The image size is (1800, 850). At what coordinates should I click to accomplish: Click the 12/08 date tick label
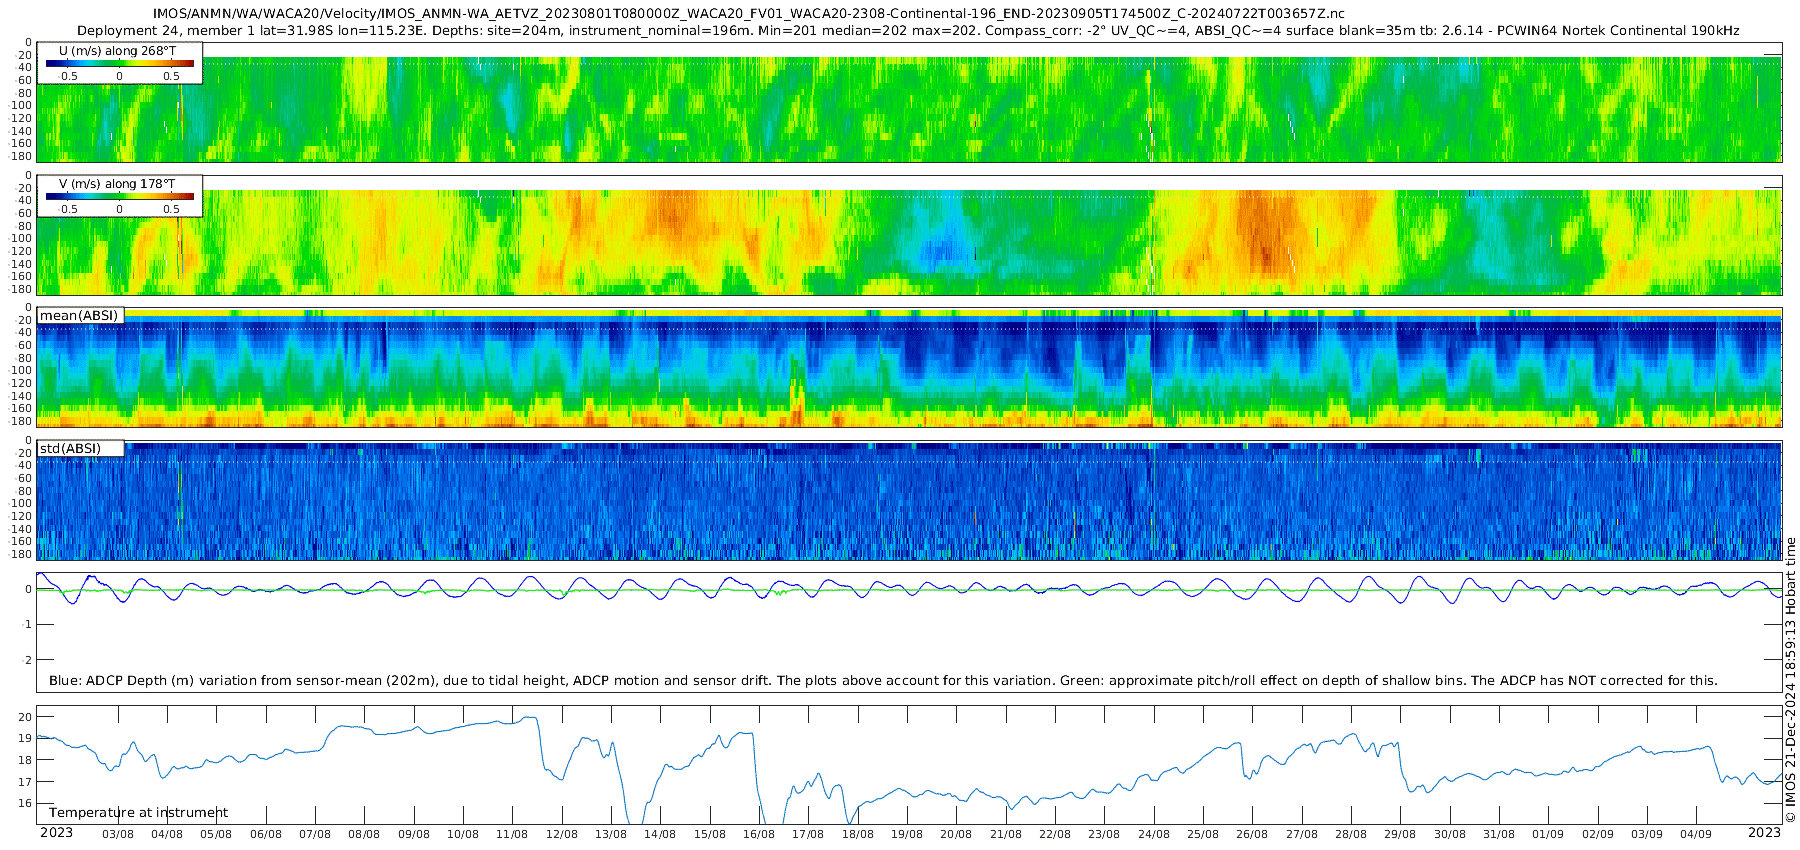pyautogui.click(x=562, y=835)
